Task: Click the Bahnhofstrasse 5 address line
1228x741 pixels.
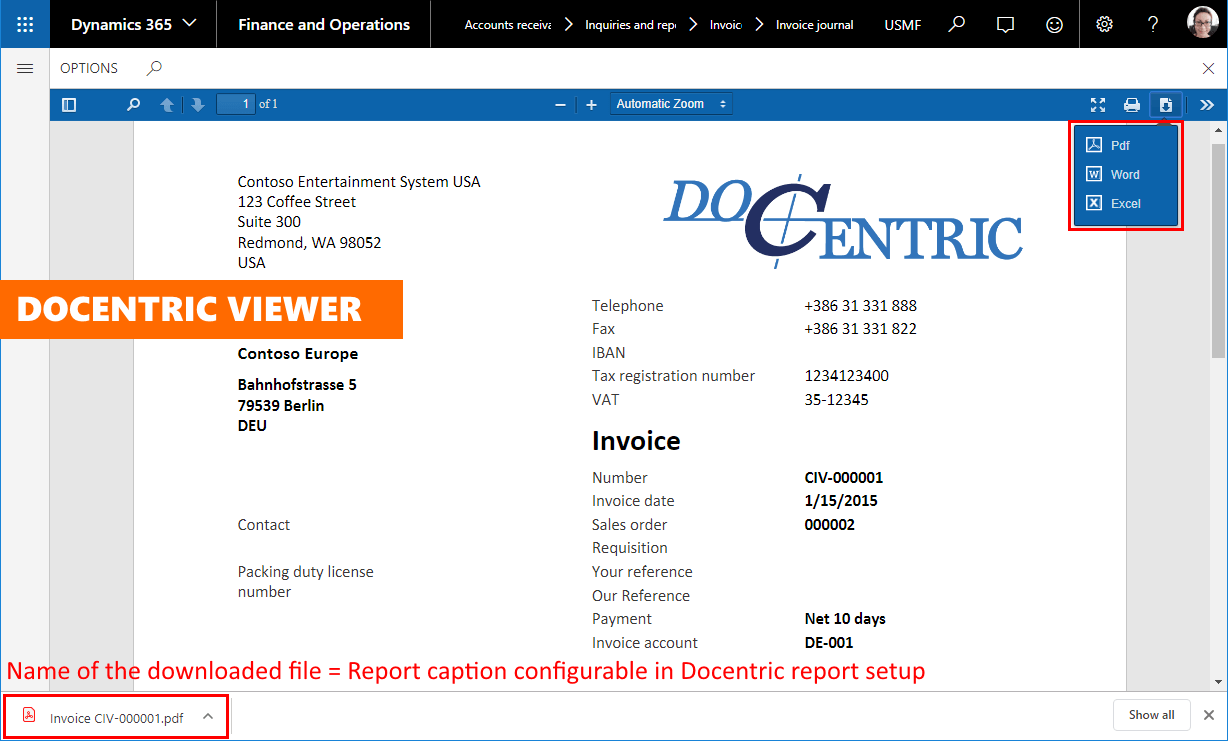Action: tap(297, 384)
